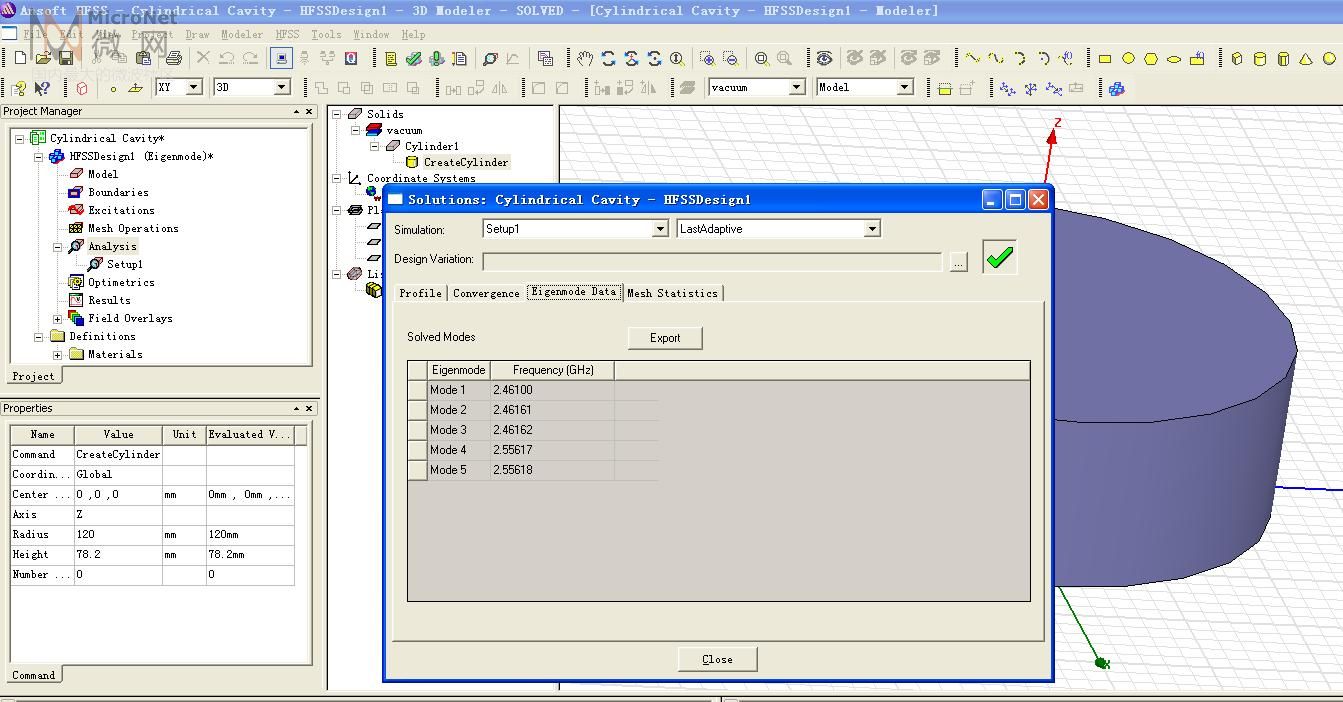The image size is (1343, 702).
Task: Open the vacuum material dropdown
Action: pyautogui.click(x=797, y=87)
